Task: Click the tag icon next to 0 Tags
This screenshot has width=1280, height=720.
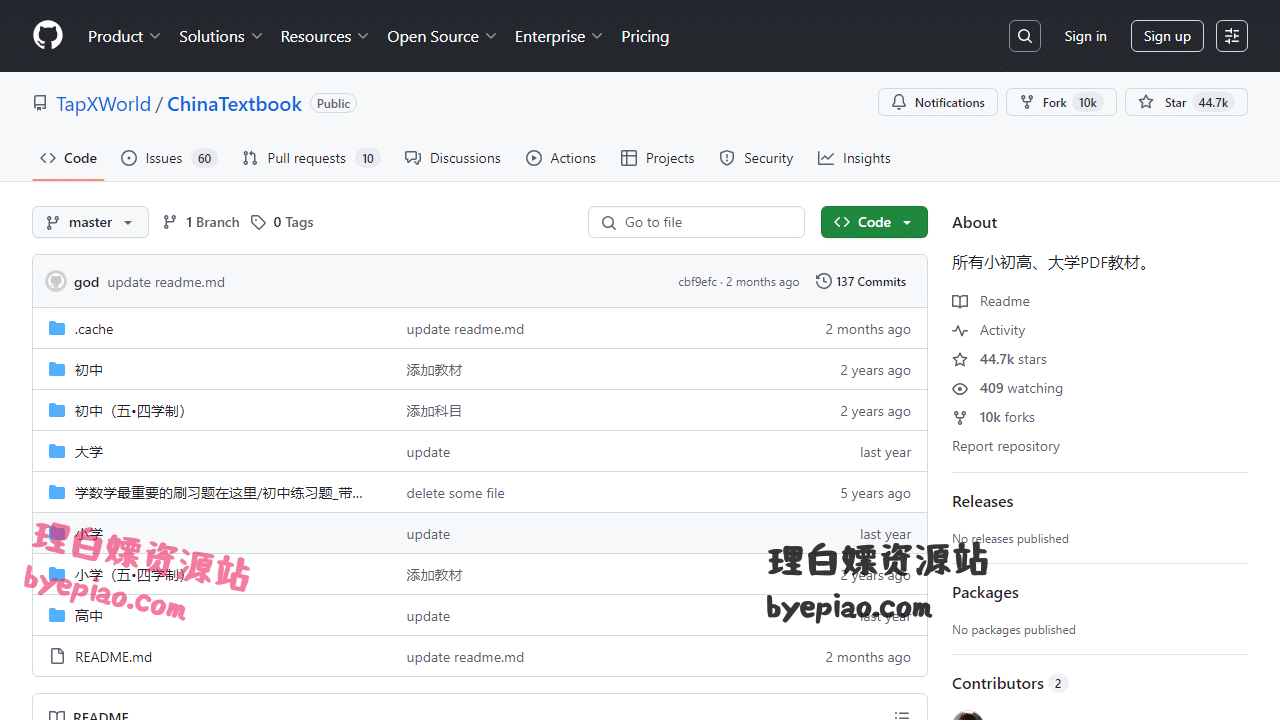Action: 259,222
